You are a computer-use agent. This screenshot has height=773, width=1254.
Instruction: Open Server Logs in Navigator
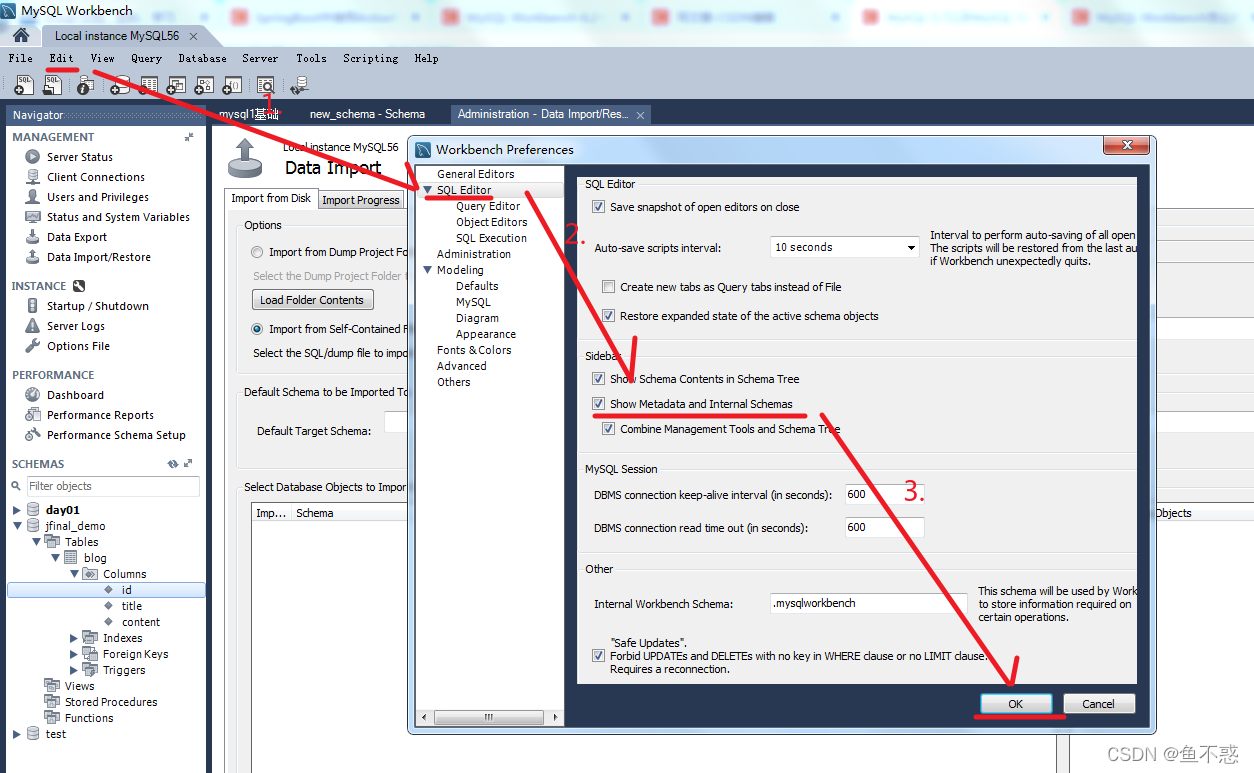click(76, 326)
